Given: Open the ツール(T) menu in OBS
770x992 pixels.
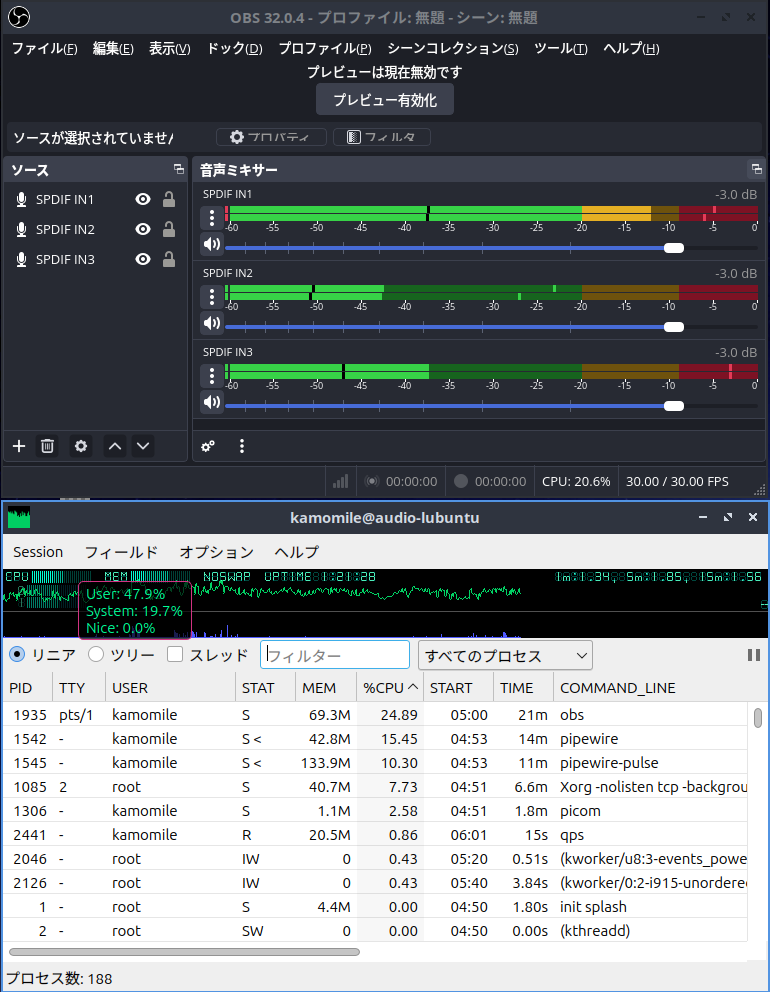Looking at the screenshot, I should [560, 48].
